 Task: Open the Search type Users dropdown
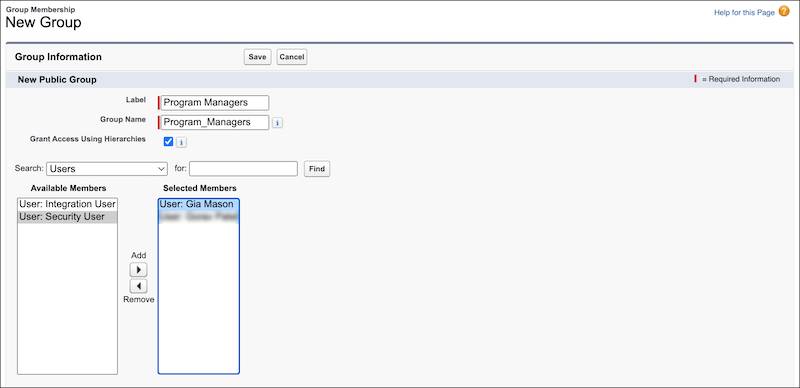point(107,168)
